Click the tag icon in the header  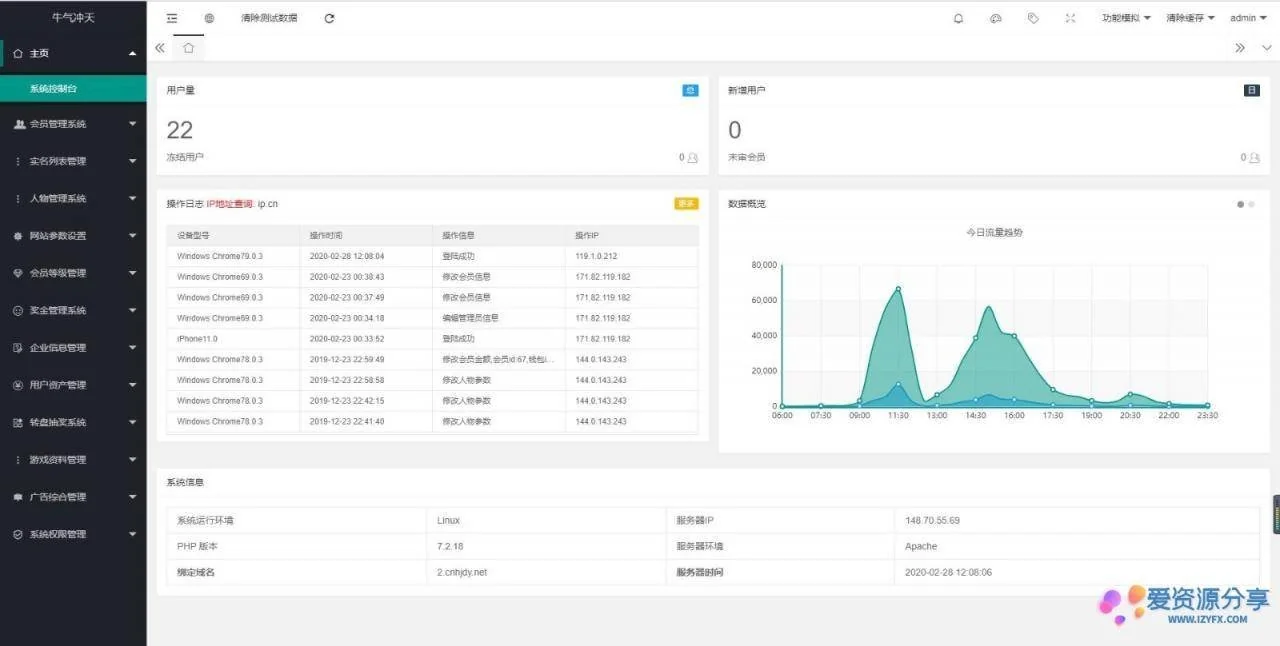tap(1033, 18)
